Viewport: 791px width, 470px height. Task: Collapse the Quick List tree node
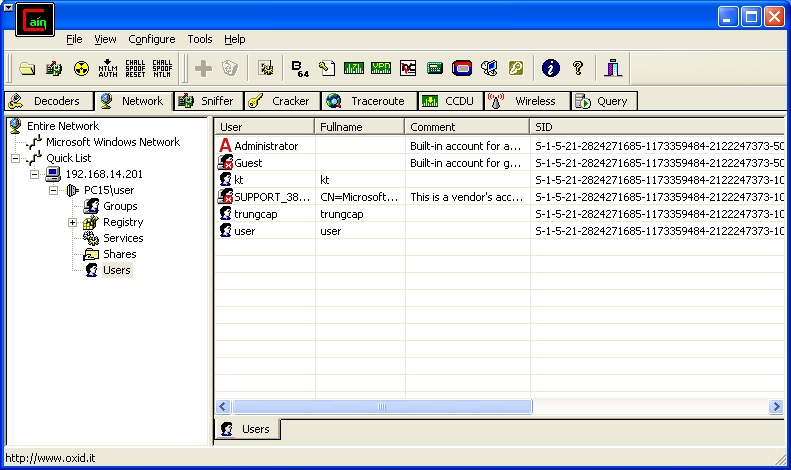click(x=16, y=158)
